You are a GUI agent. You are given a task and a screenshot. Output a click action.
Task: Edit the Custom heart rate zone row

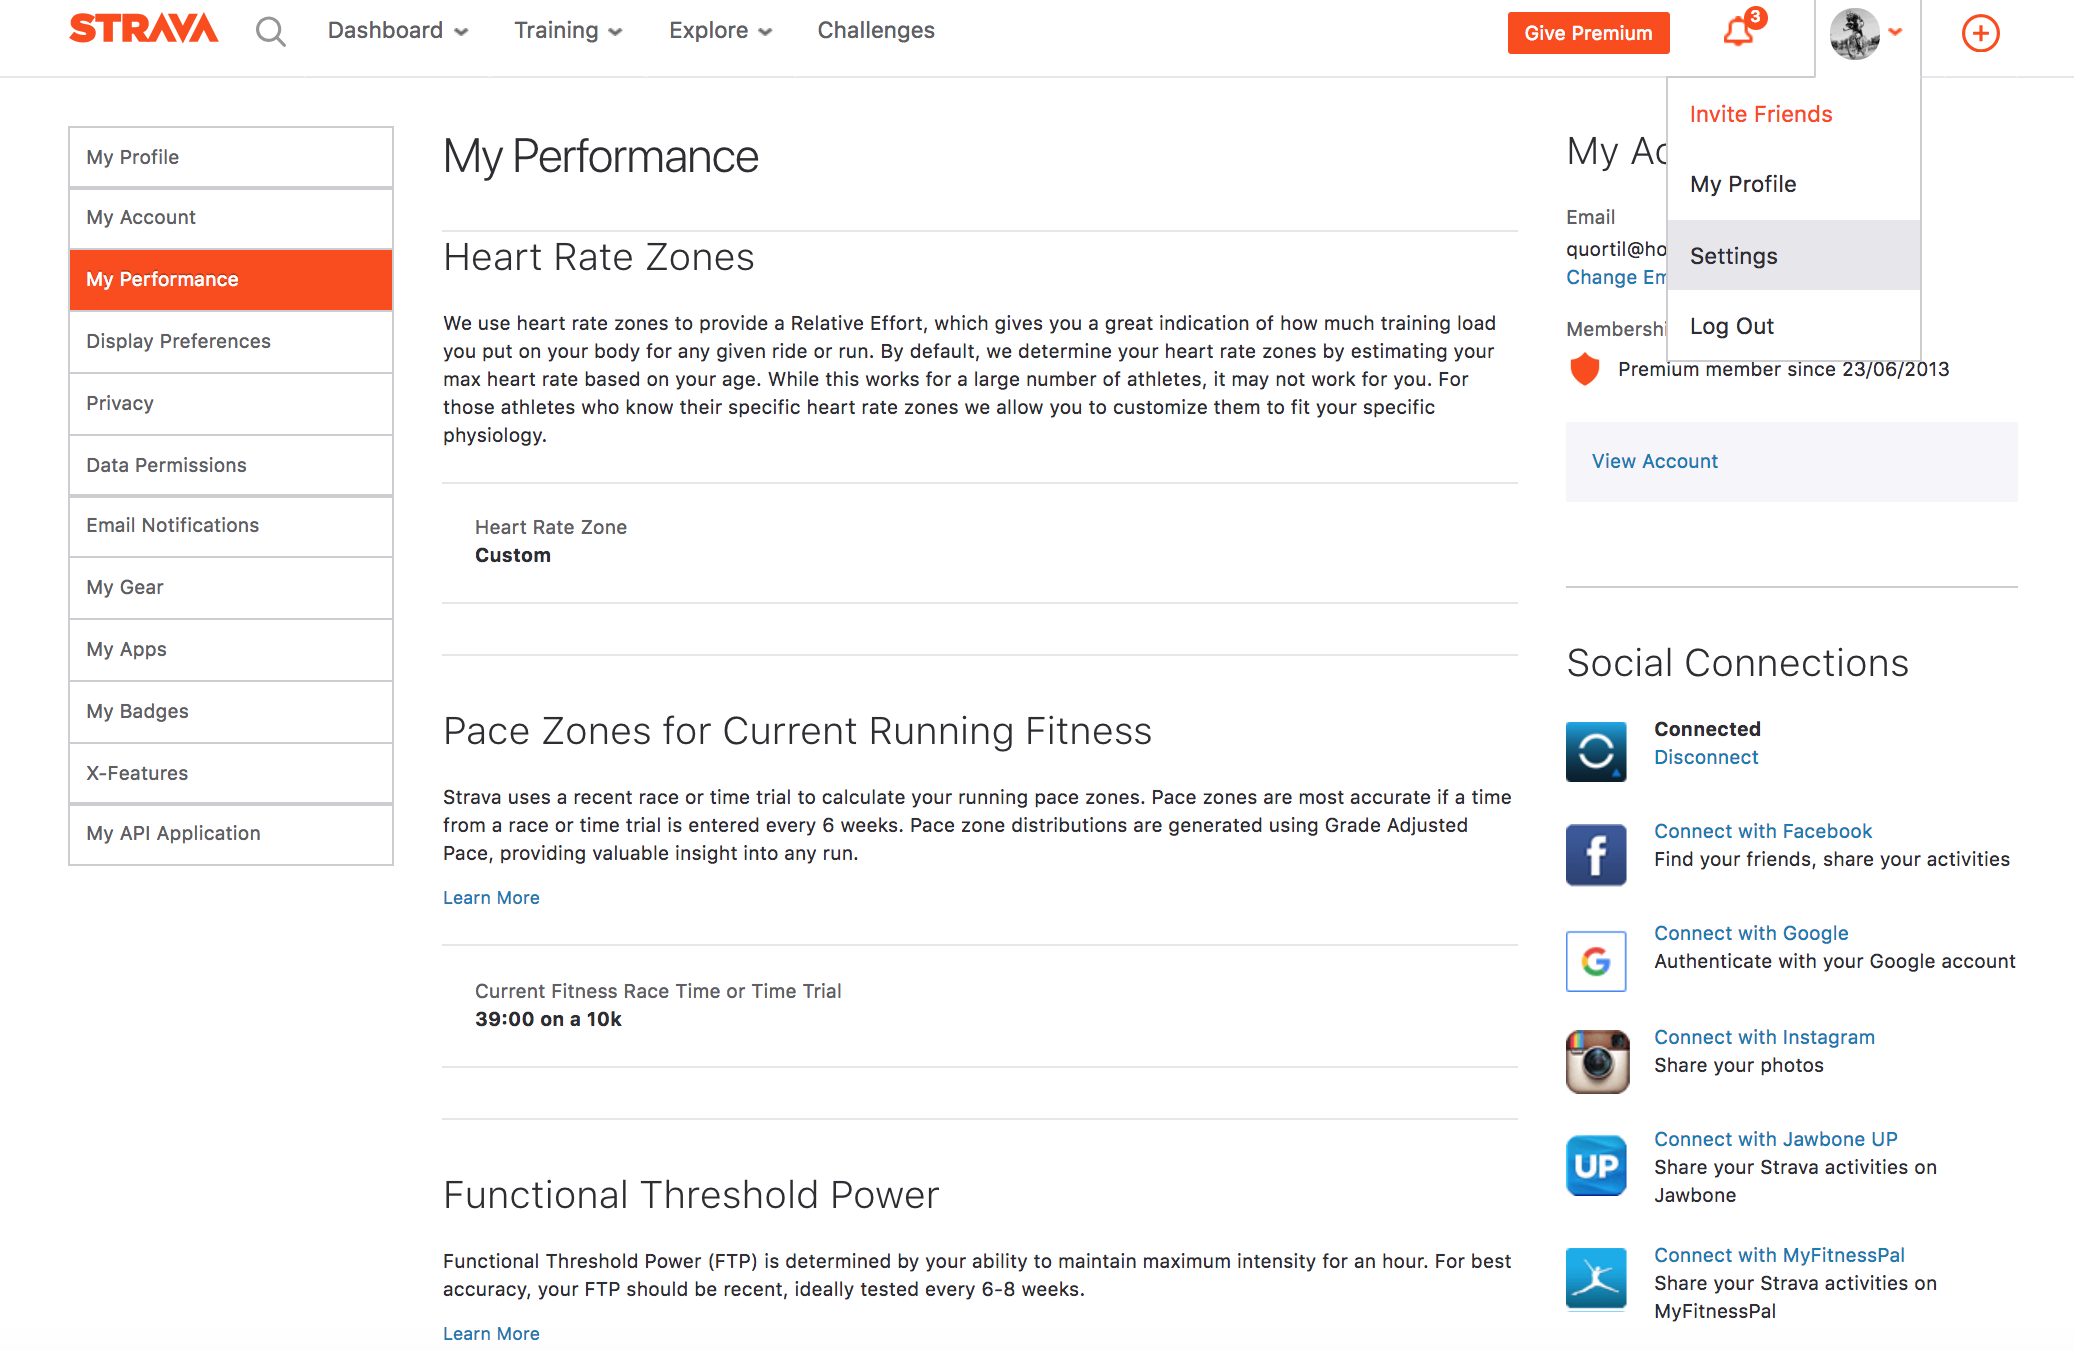(x=979, y=542)
